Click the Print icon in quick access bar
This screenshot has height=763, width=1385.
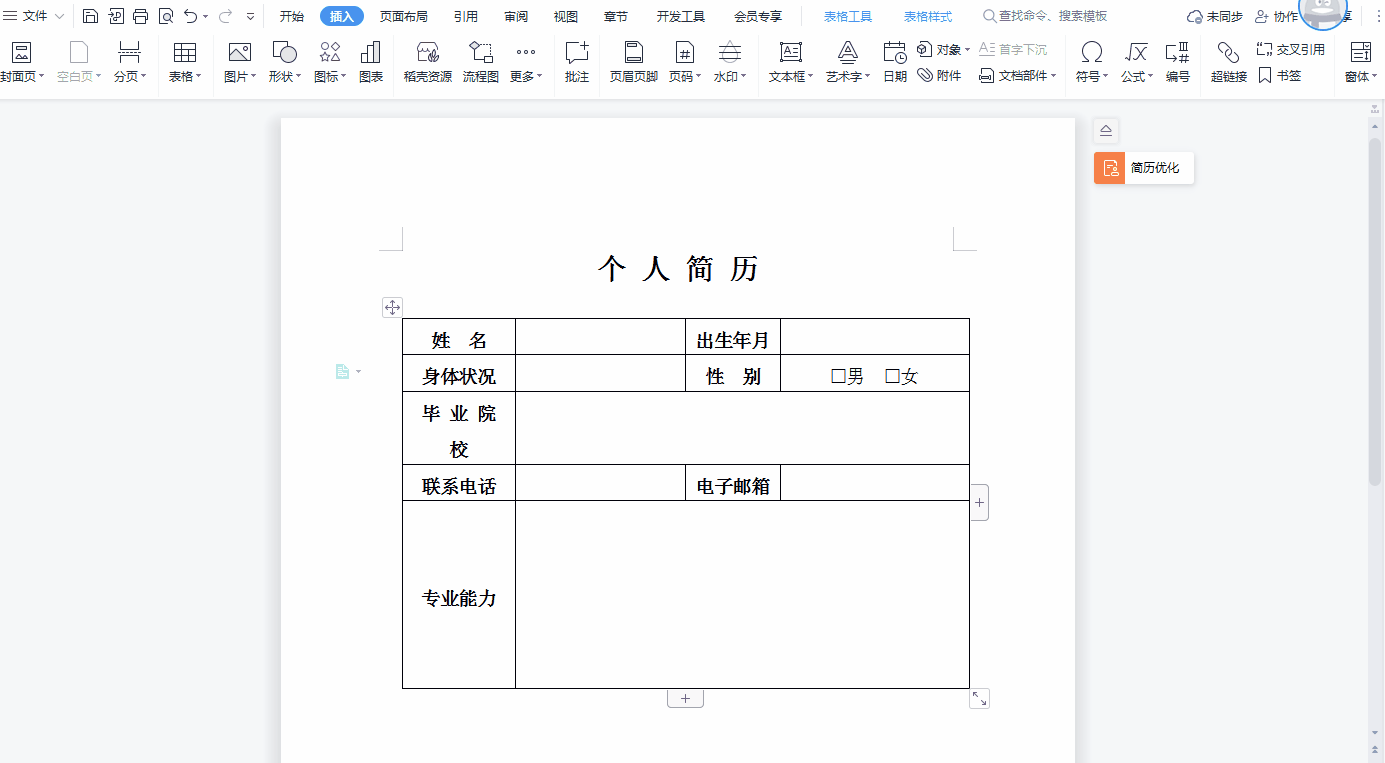pos(141,16)
